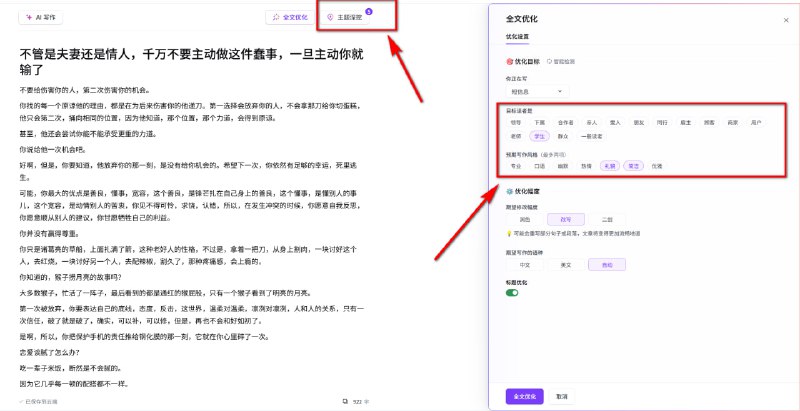Viewport: 800px width, 411px height.
Task: Choose the 自动 language option
Action: [605, 264]
